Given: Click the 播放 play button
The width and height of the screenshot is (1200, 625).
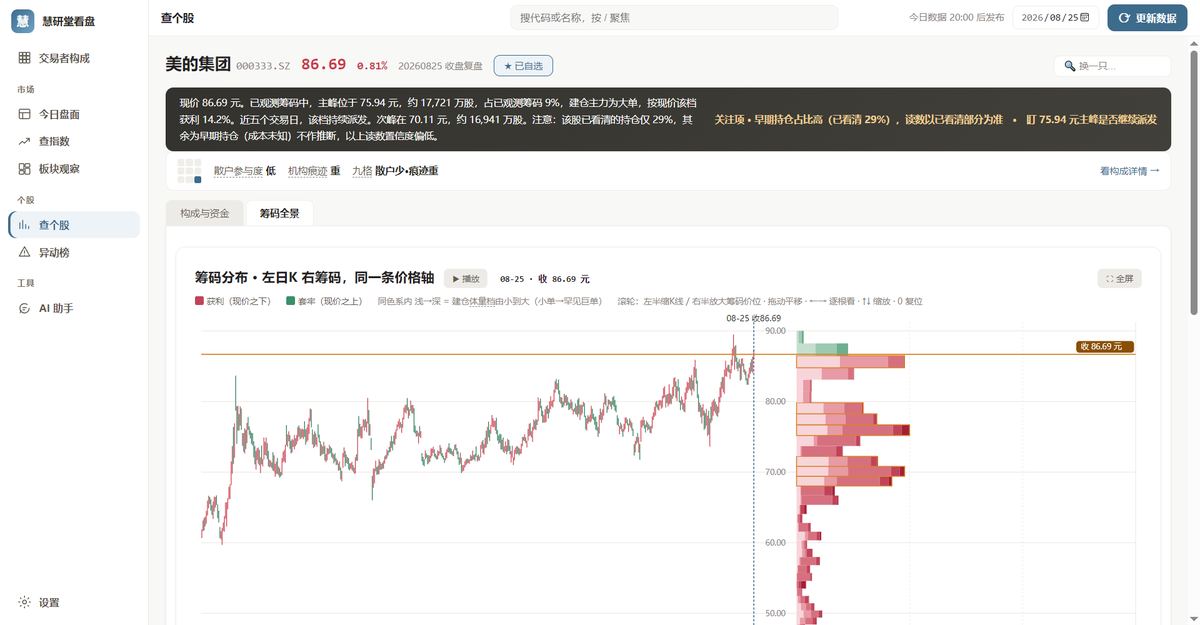Looking at the screenshot, I should coord(465,279).
